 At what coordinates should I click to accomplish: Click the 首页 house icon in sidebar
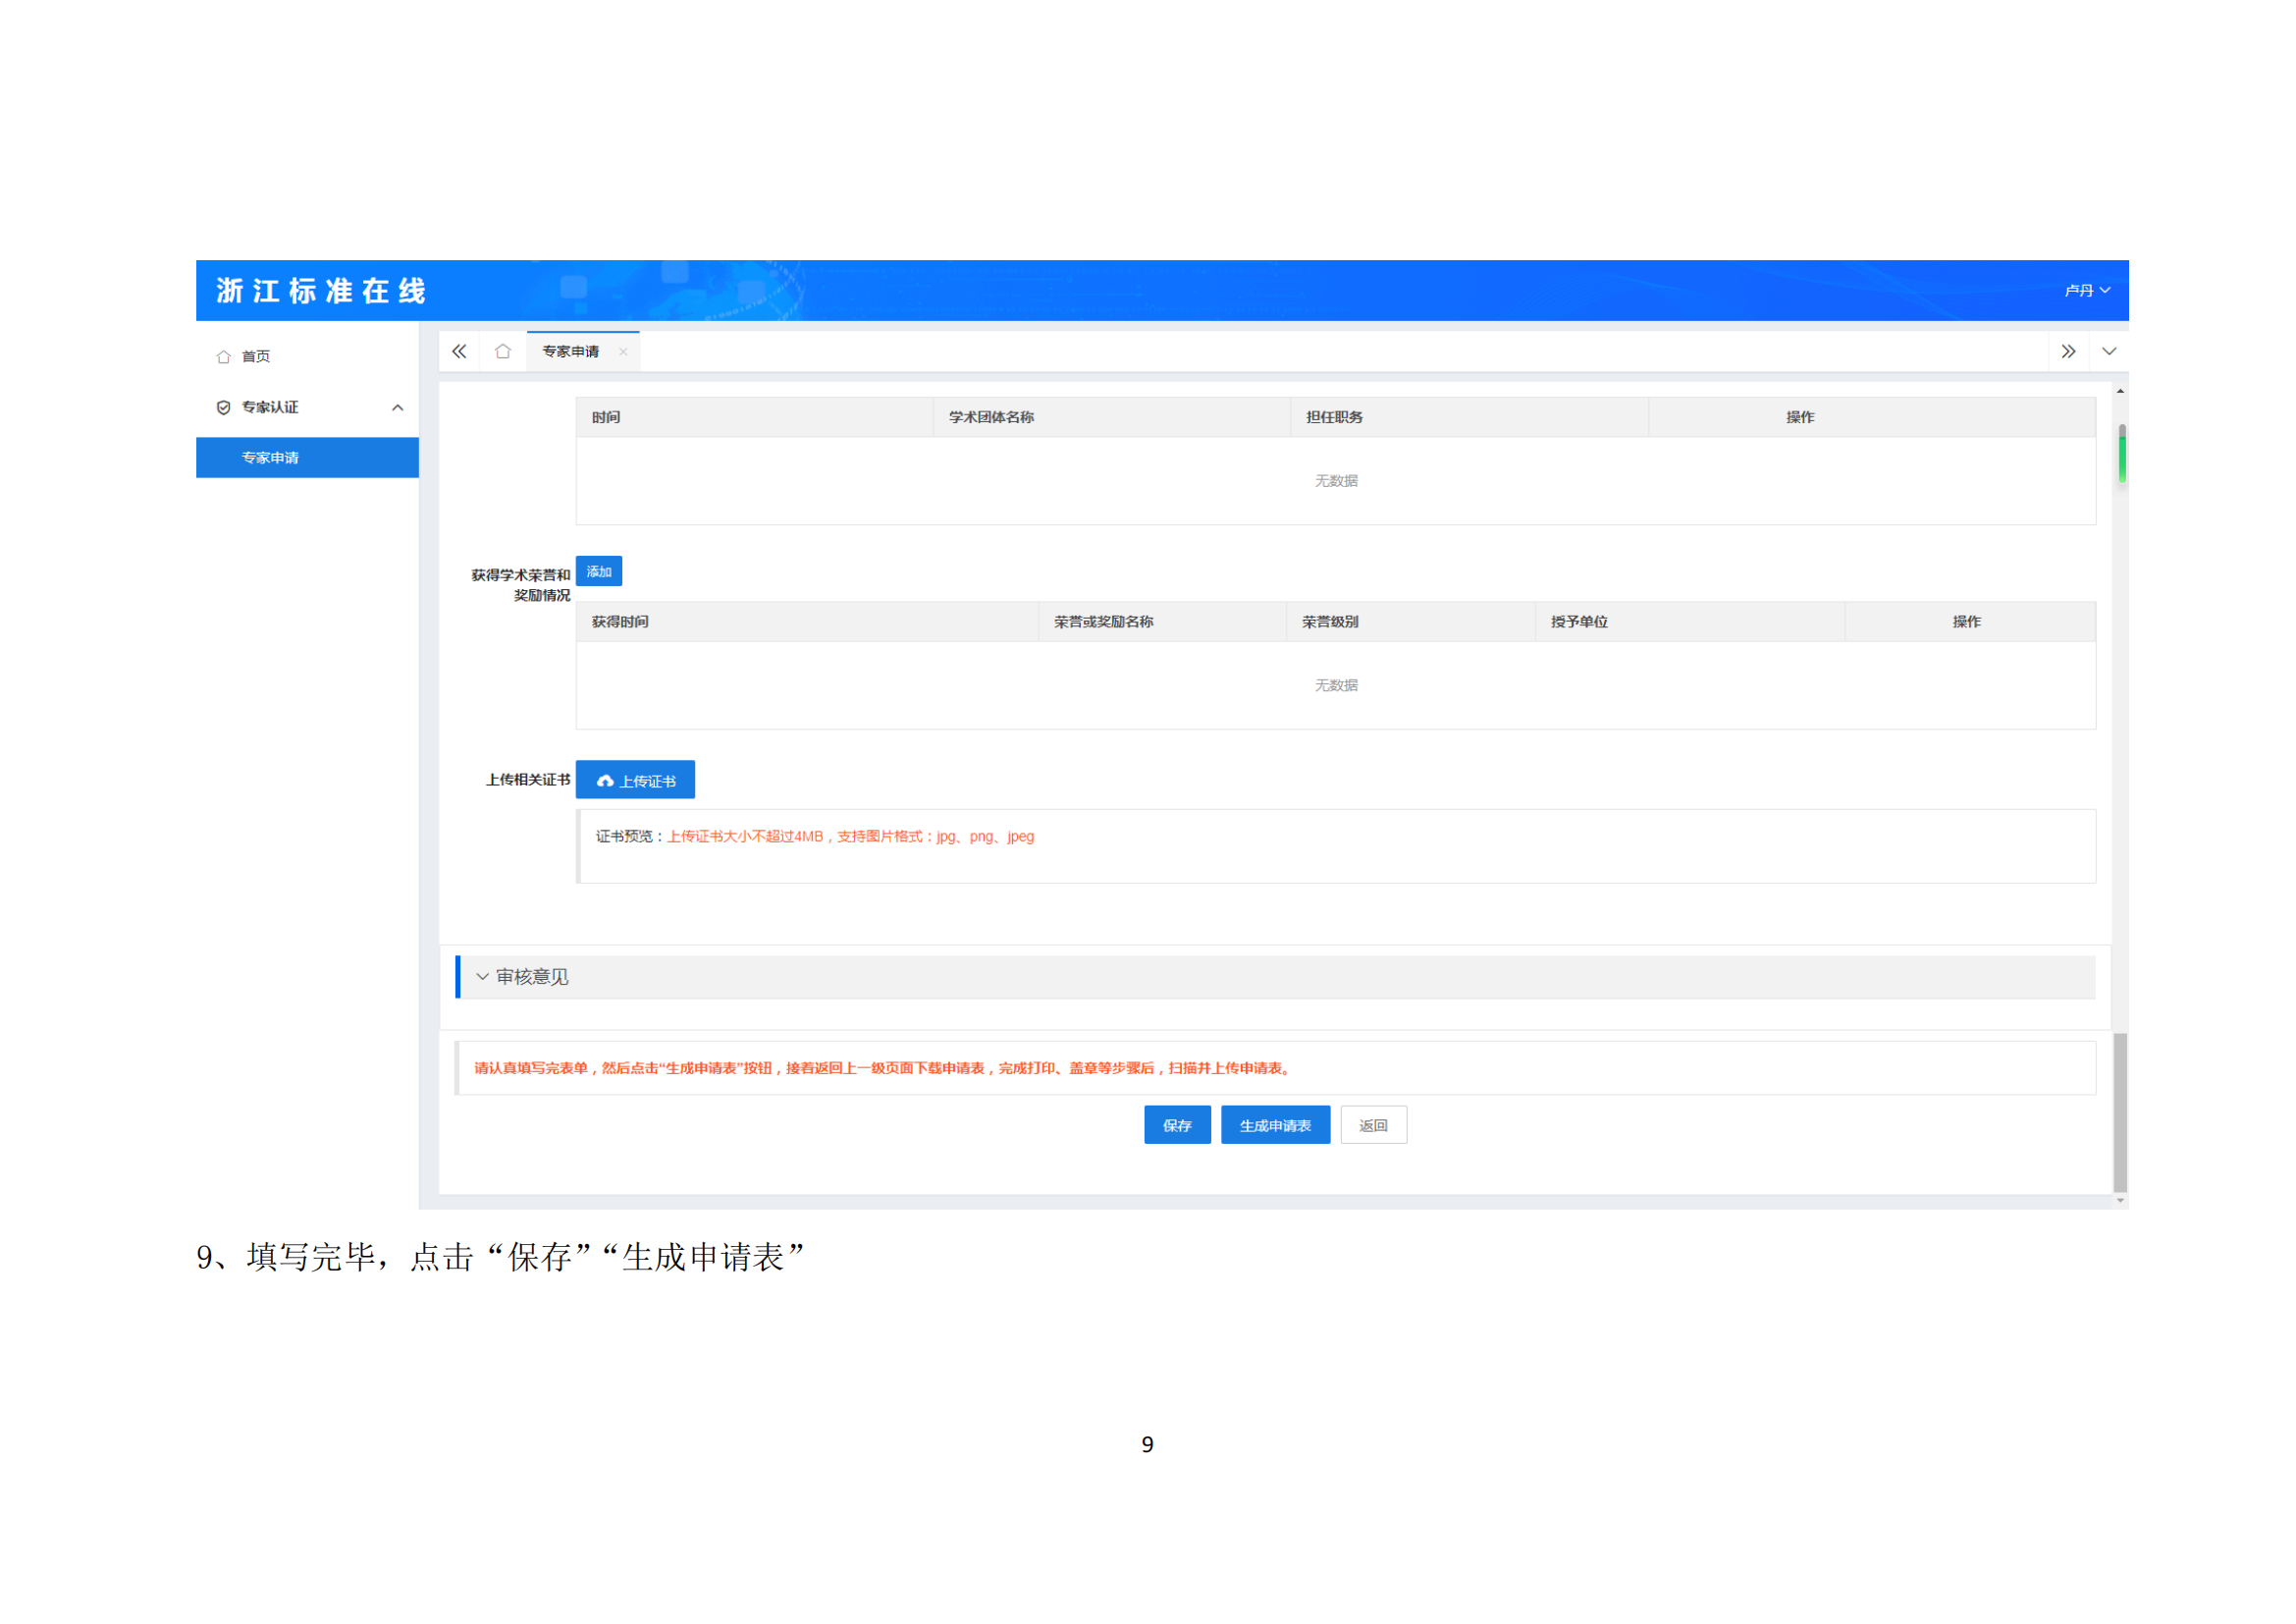coord(224,356)
